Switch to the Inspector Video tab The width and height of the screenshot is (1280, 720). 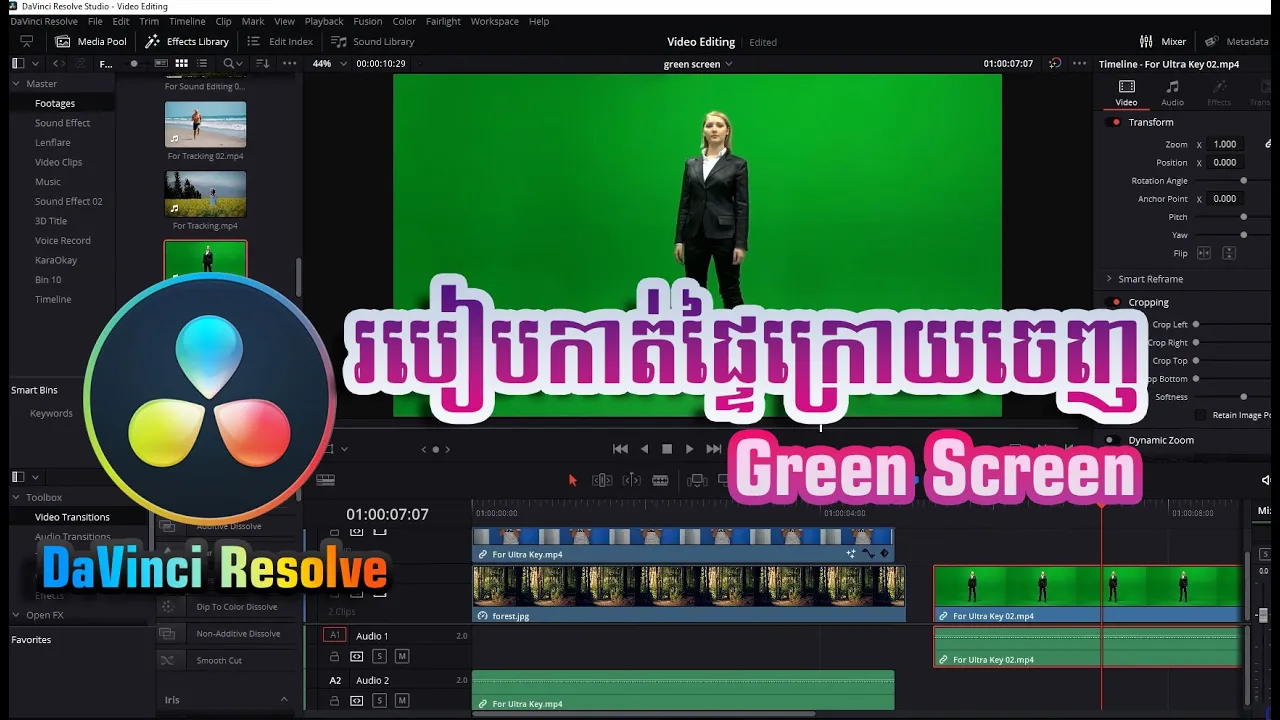point(1126,93)
